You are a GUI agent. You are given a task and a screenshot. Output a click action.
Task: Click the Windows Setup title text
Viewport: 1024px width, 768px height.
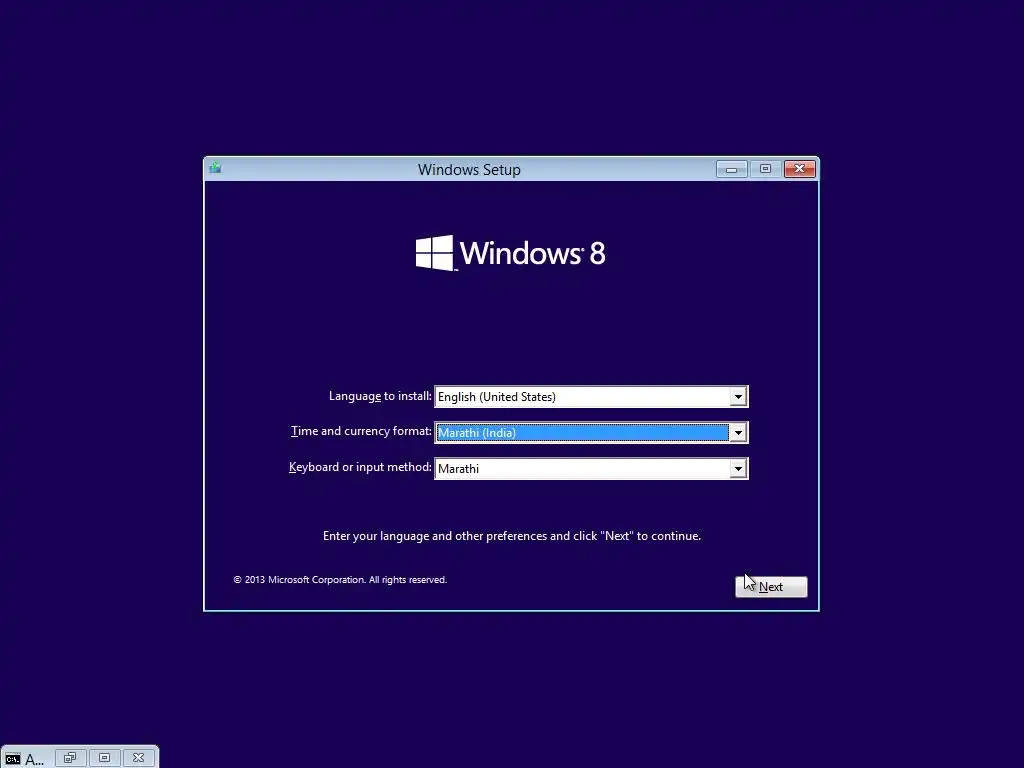(469, 170)
